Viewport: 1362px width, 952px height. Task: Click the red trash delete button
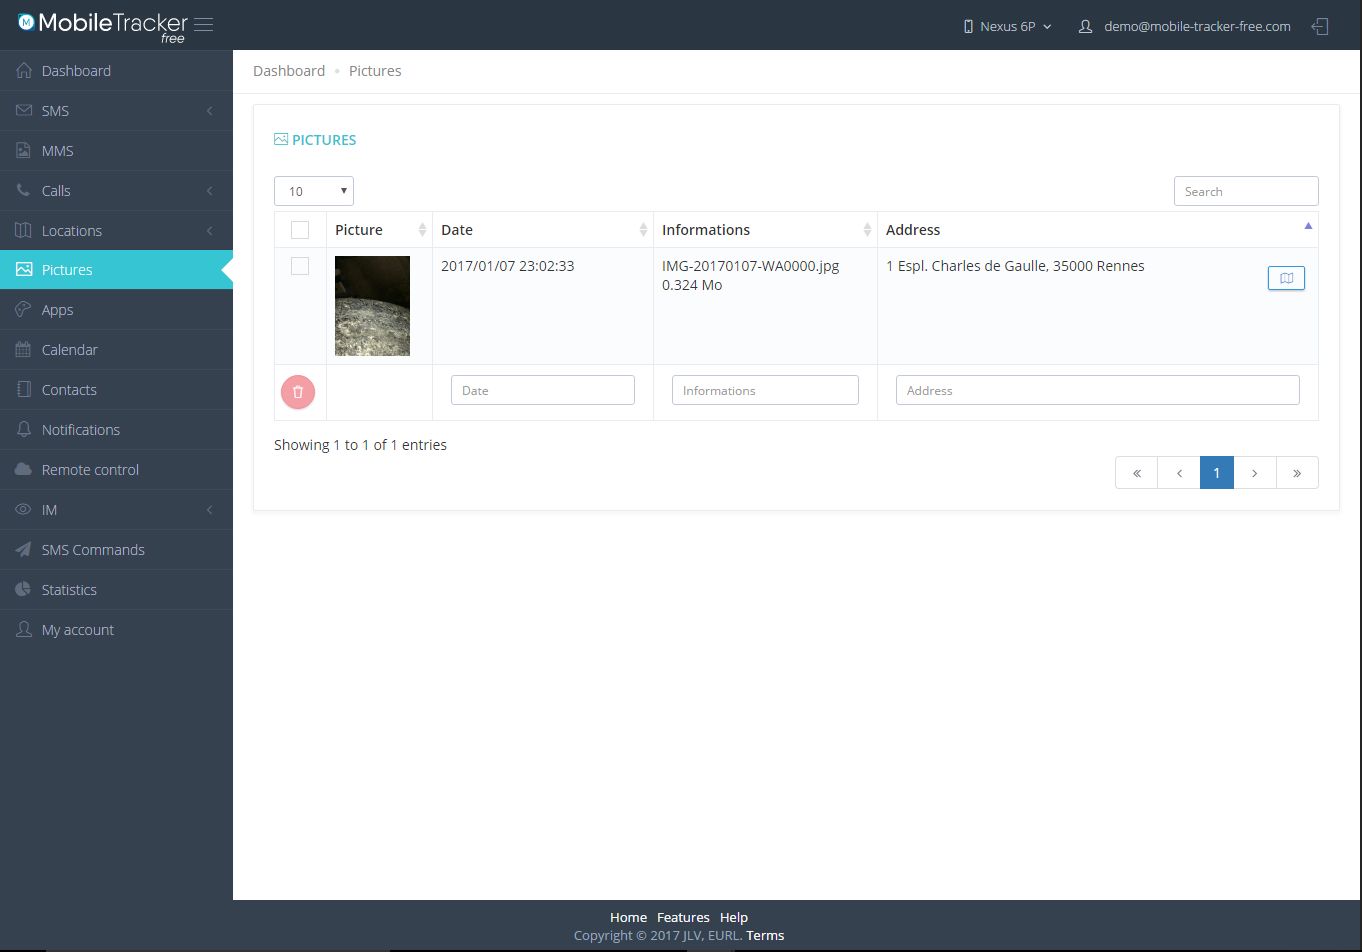[x=298, y=392]
